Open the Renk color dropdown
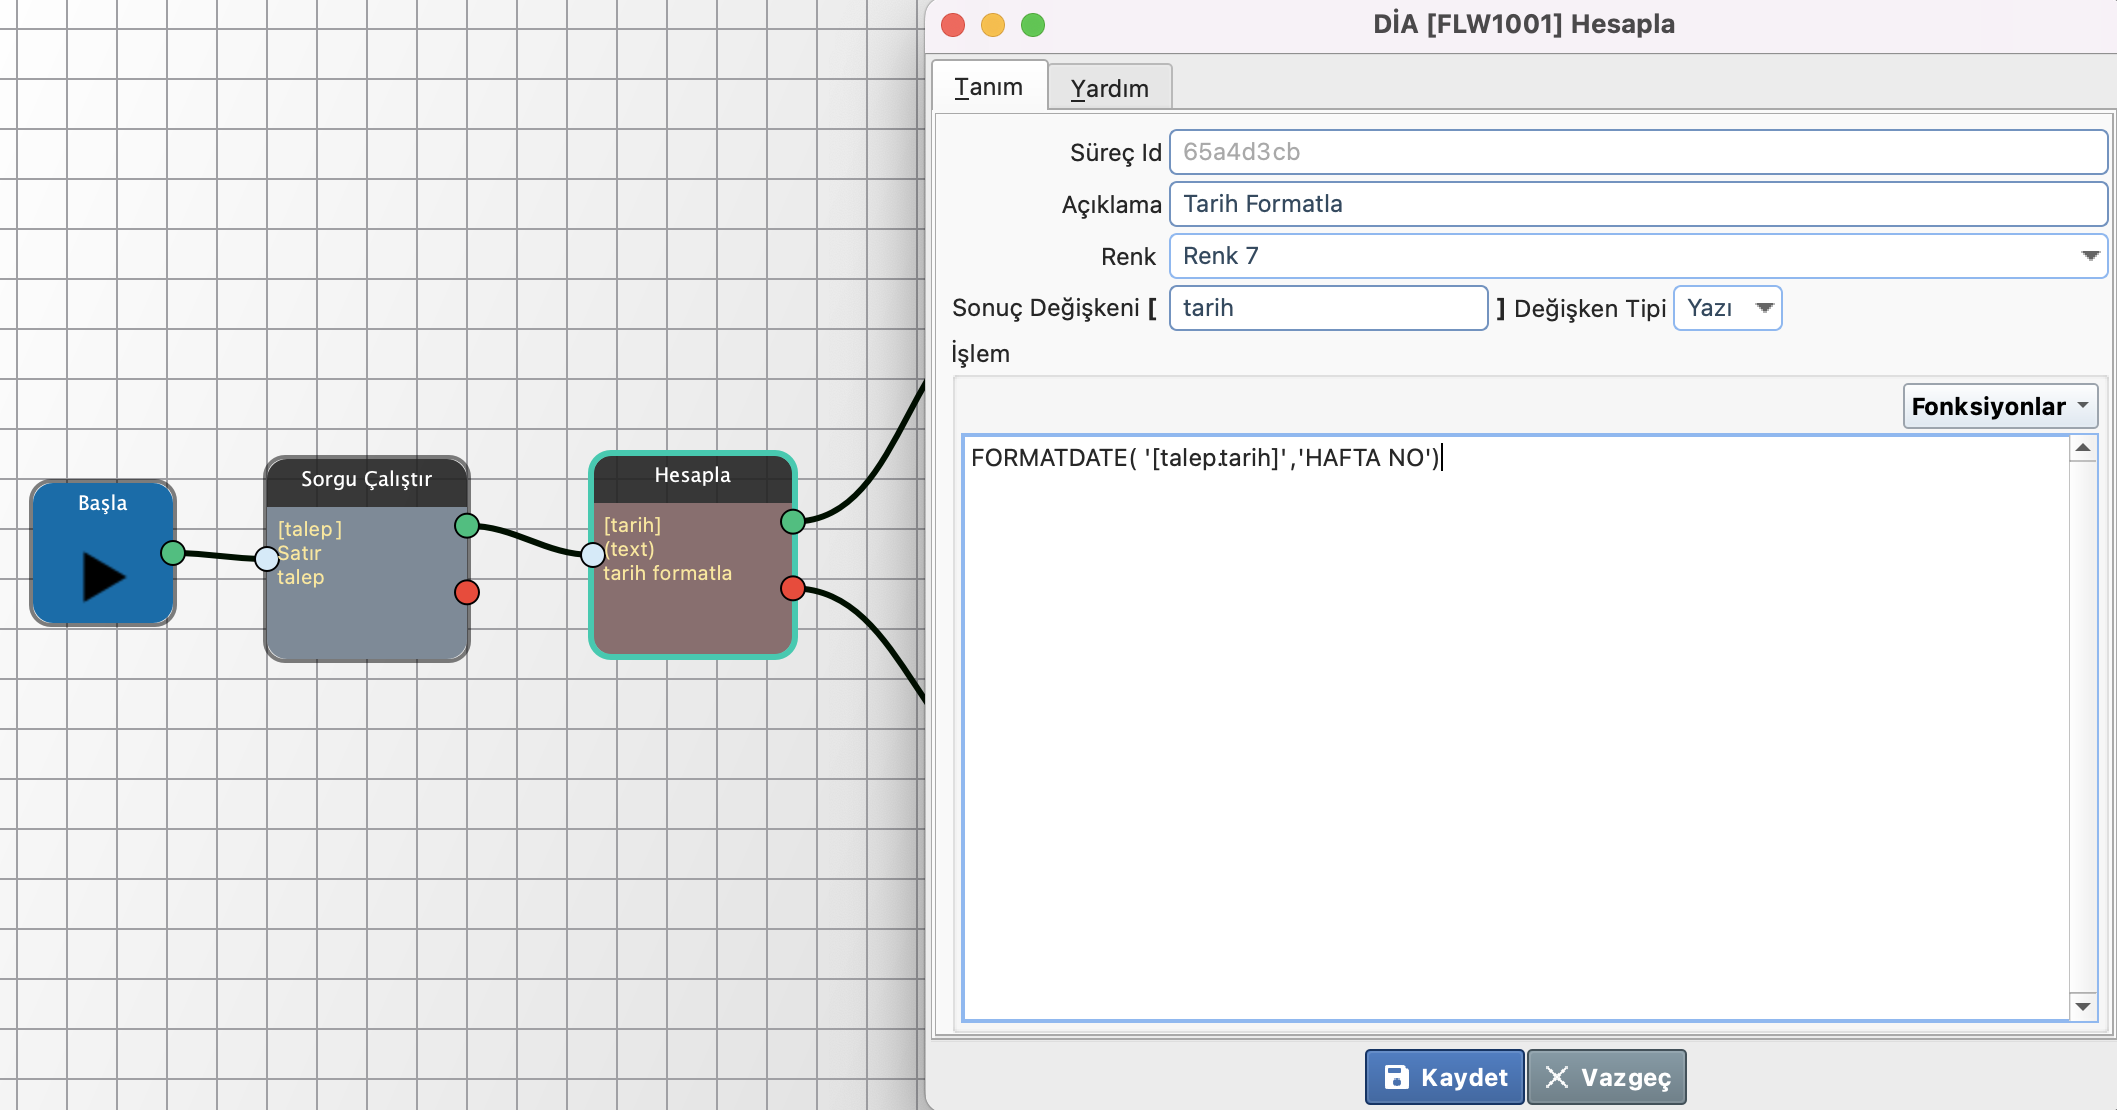Screen dimensions: 2117x1110 coord(1638,256)
